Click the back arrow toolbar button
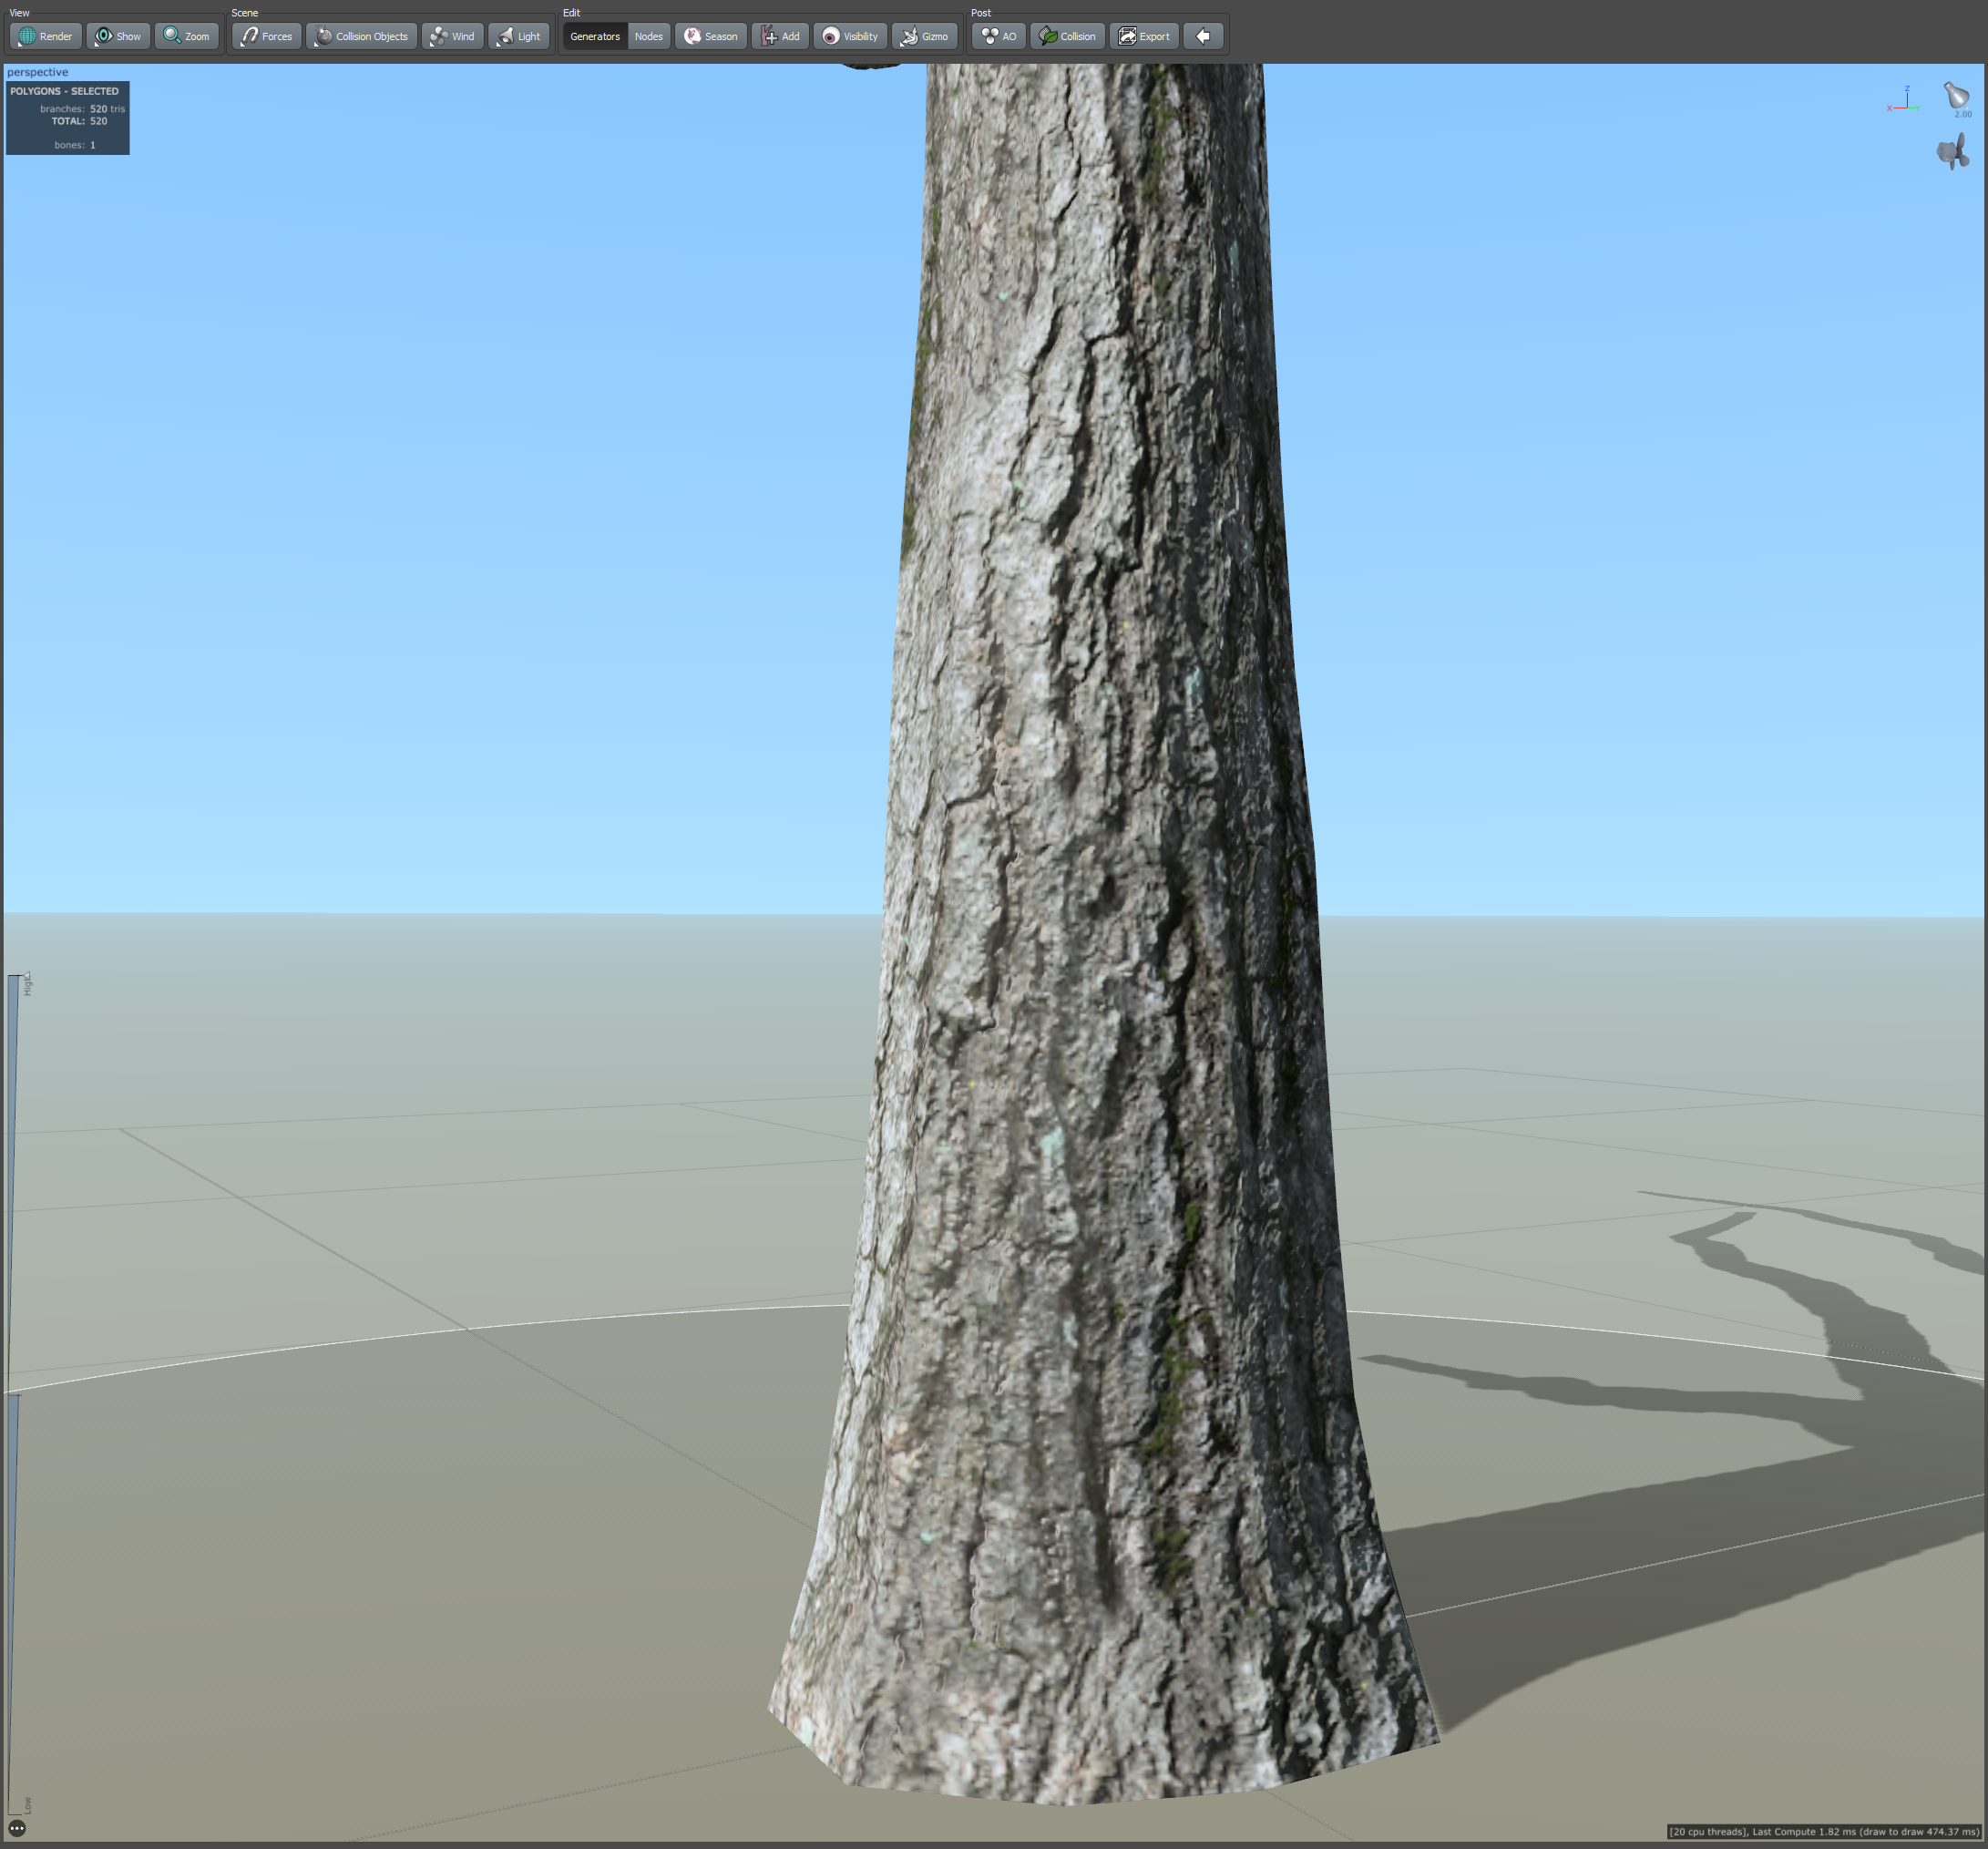 tap(1203, 36)
